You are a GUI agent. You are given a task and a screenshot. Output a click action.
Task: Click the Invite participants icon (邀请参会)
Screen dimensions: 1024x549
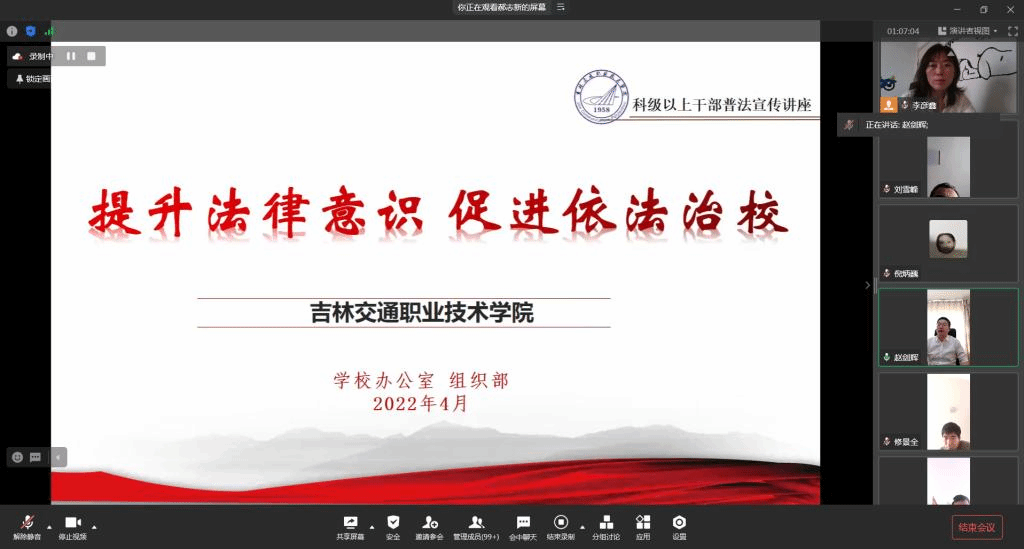click(x=429, y=527)
